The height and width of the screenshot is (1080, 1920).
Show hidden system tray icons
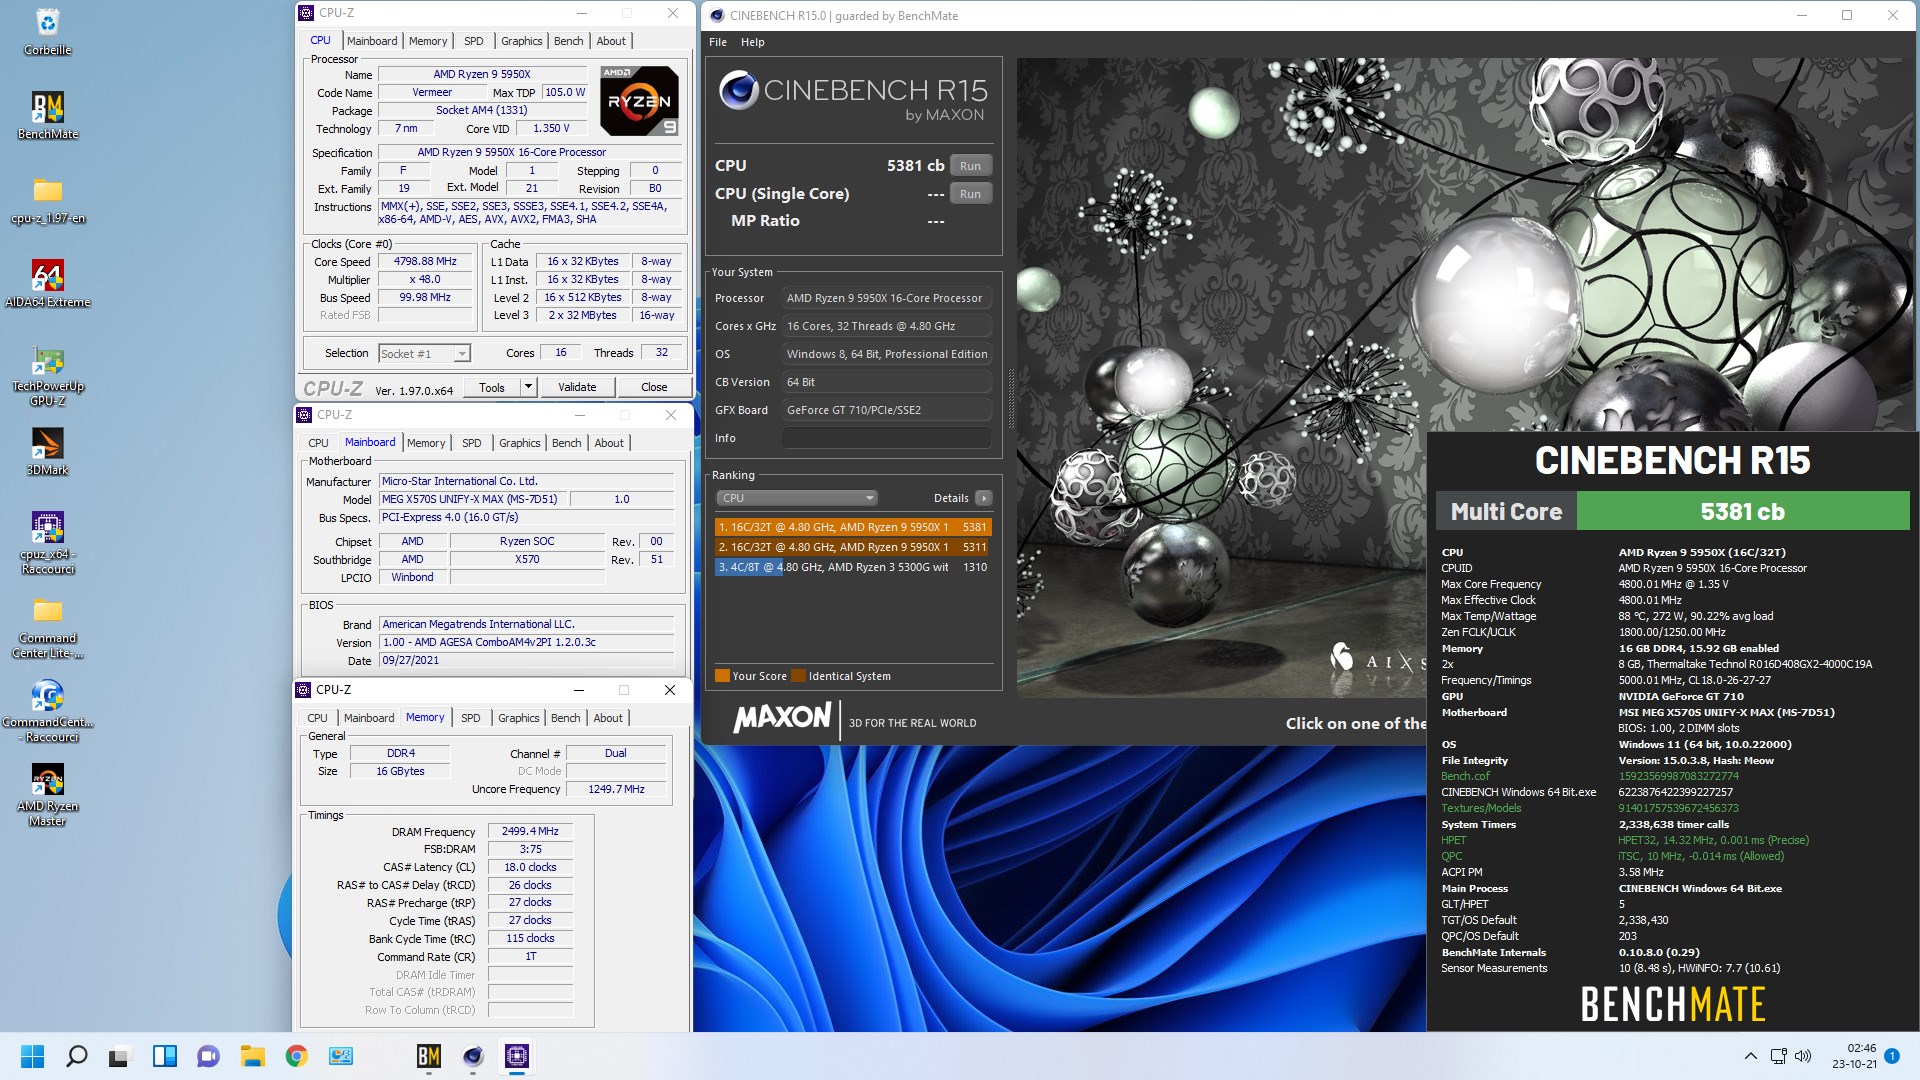pyautogui.click(x=1750, y=1056)
